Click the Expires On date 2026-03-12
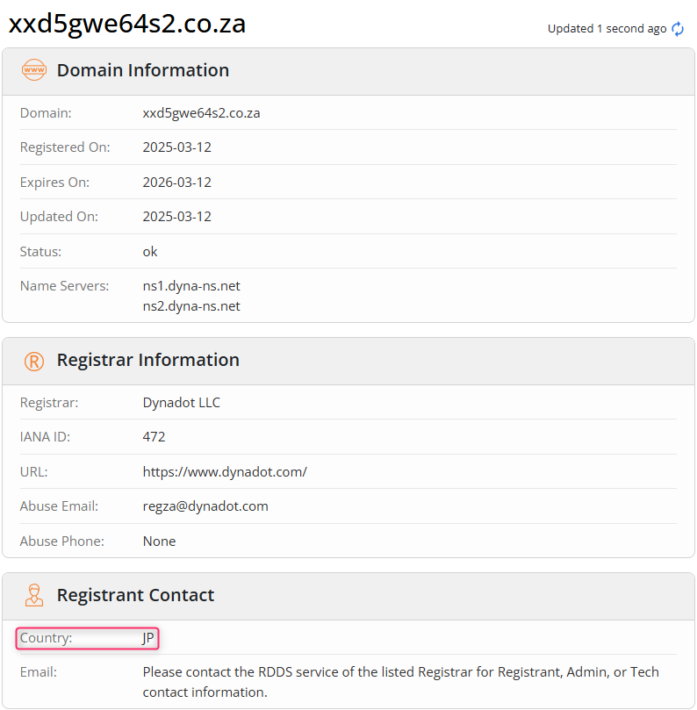 pyautogui.click(x=177, y=183)
